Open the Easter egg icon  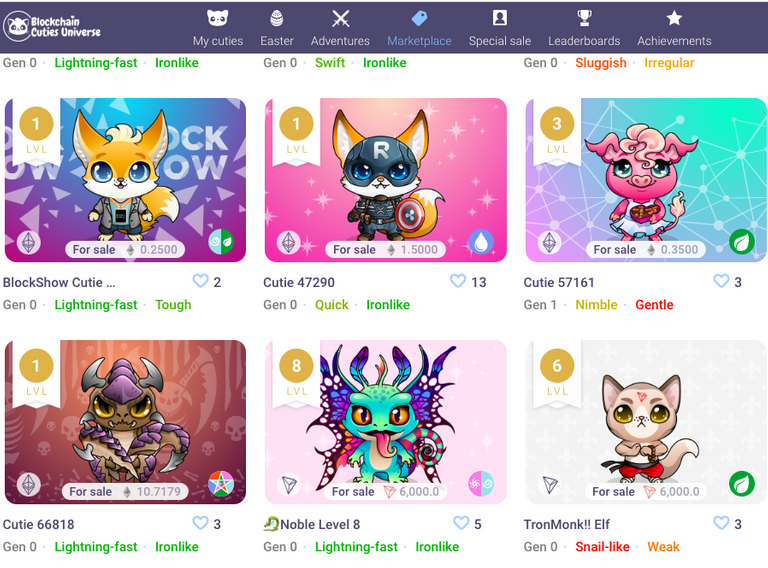point(277,19)
